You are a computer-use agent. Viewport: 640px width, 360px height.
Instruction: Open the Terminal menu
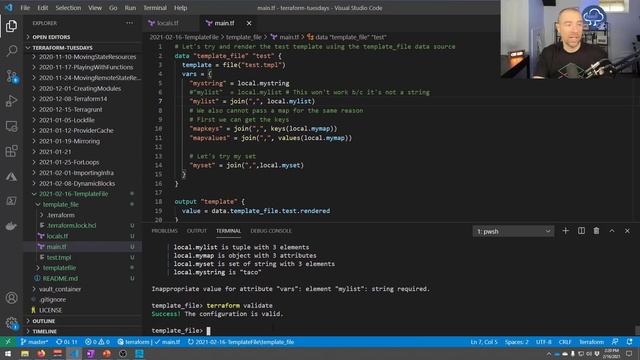pos(155,8)
